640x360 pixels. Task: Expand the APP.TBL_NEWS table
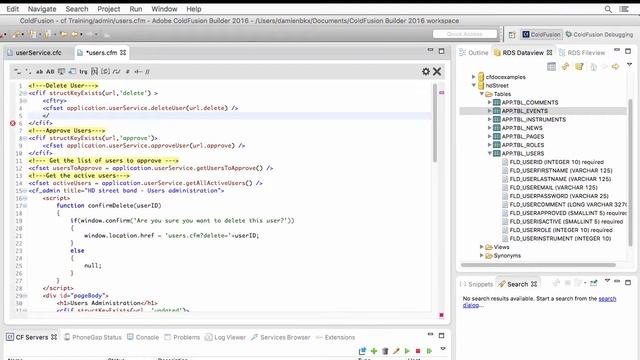point(489,128)
